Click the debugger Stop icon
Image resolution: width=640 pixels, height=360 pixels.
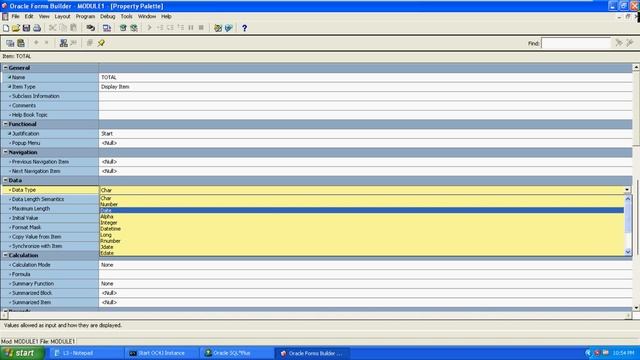point(201,28)
